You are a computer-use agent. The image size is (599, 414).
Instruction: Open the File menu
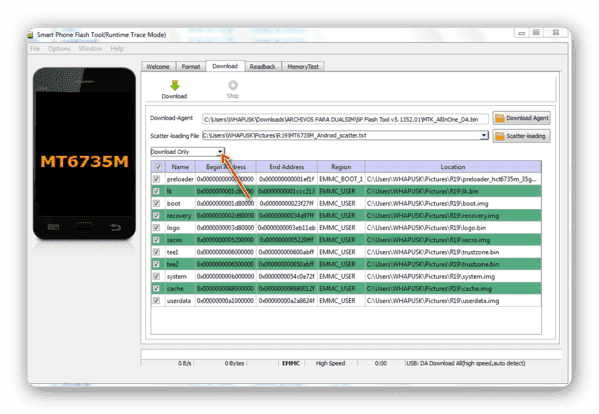(x=35, y=49)
